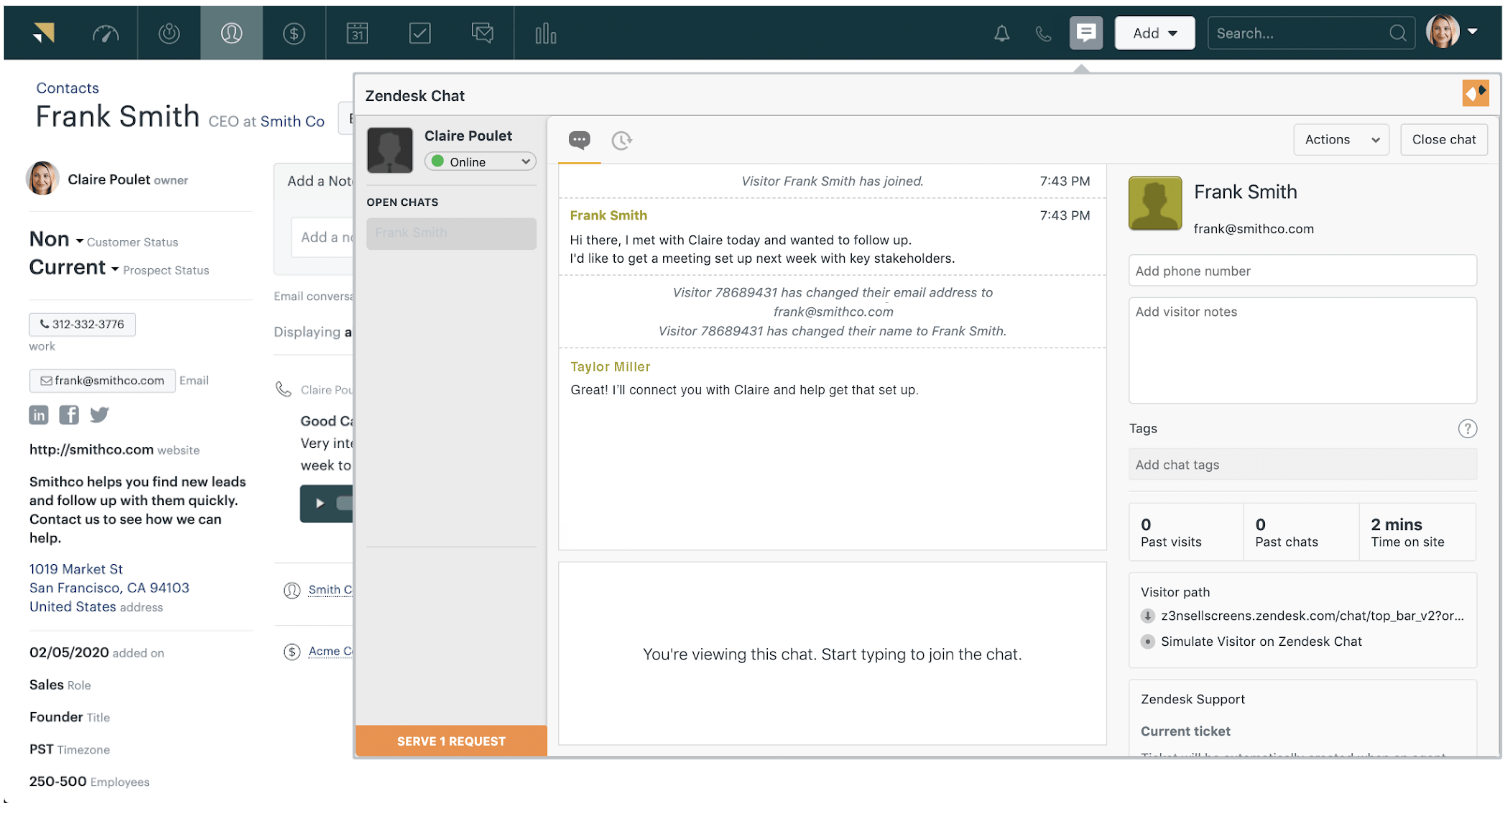Click the notifications bell icon

click(x=1001, y=34)
